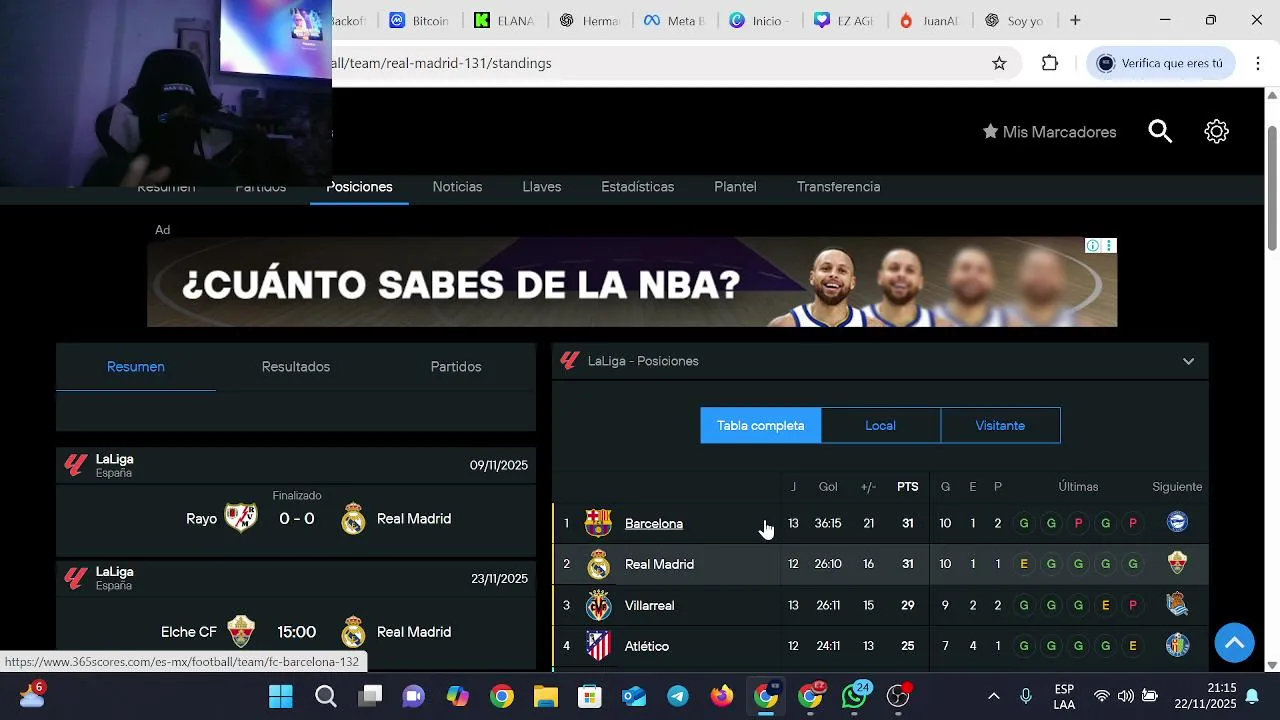
Task: Click the Barcelona club crest
Action: point(598,523)
